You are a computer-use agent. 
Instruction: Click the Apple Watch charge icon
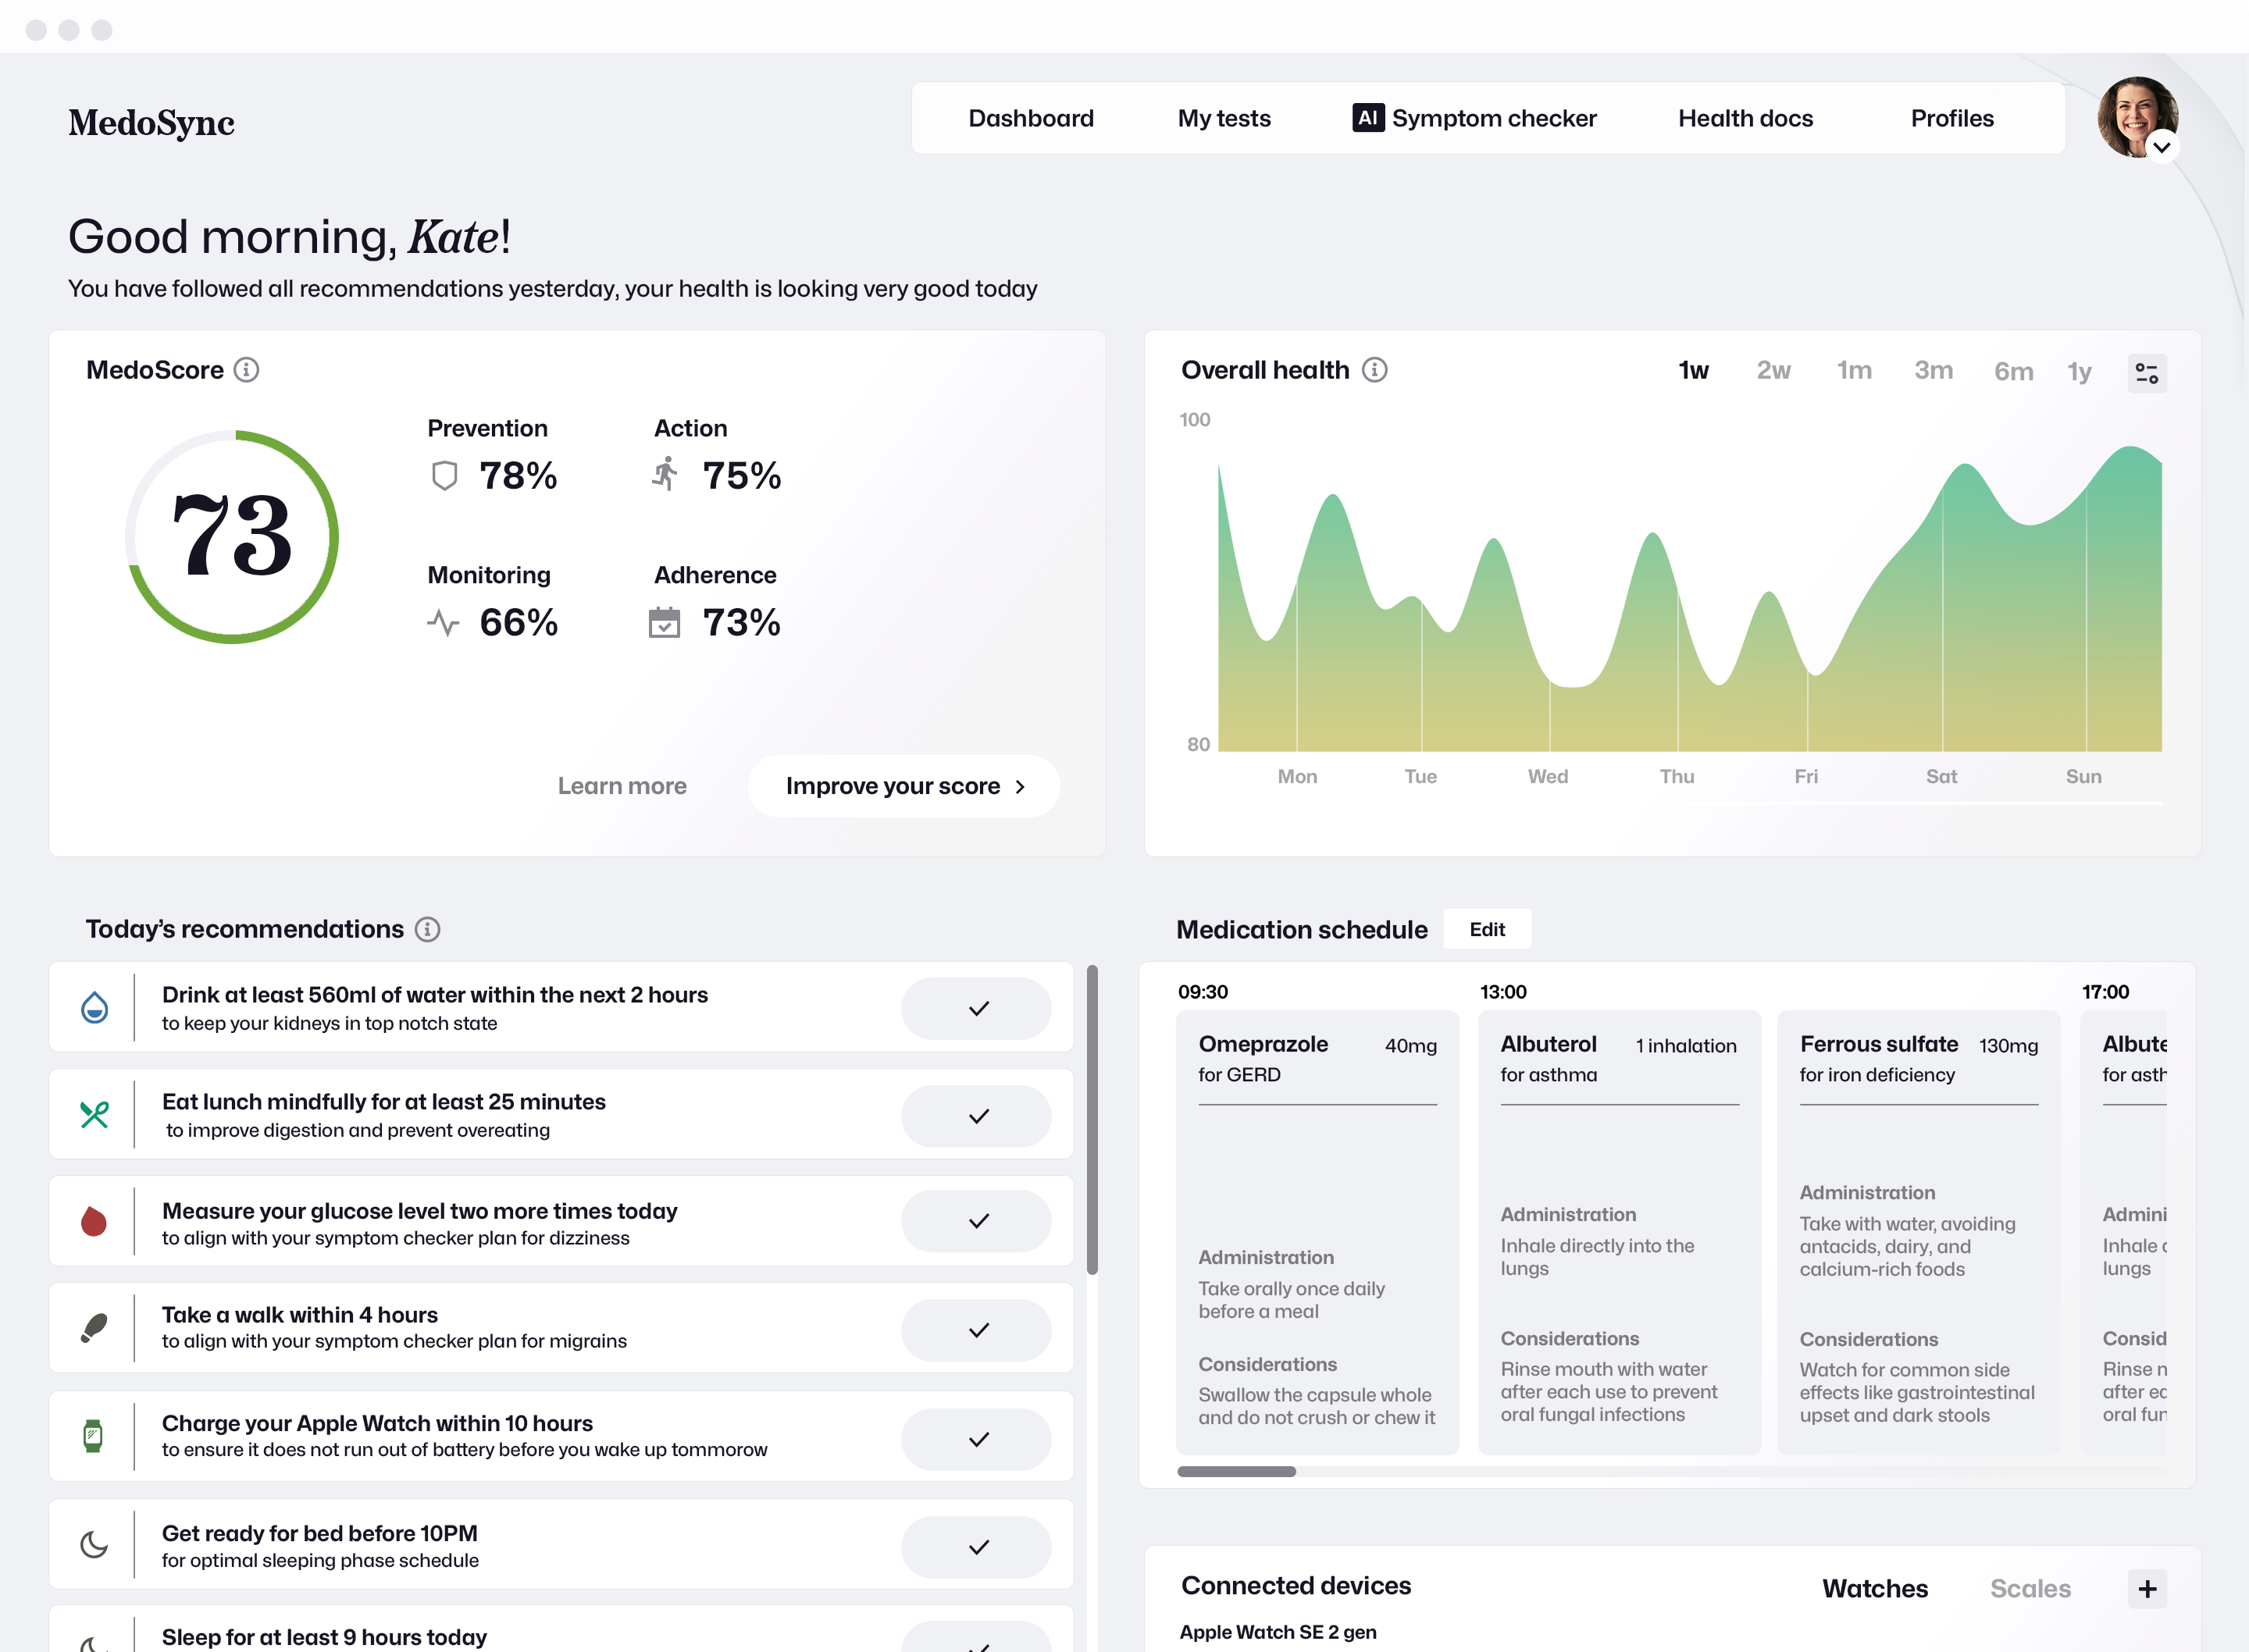point(93,1436)
